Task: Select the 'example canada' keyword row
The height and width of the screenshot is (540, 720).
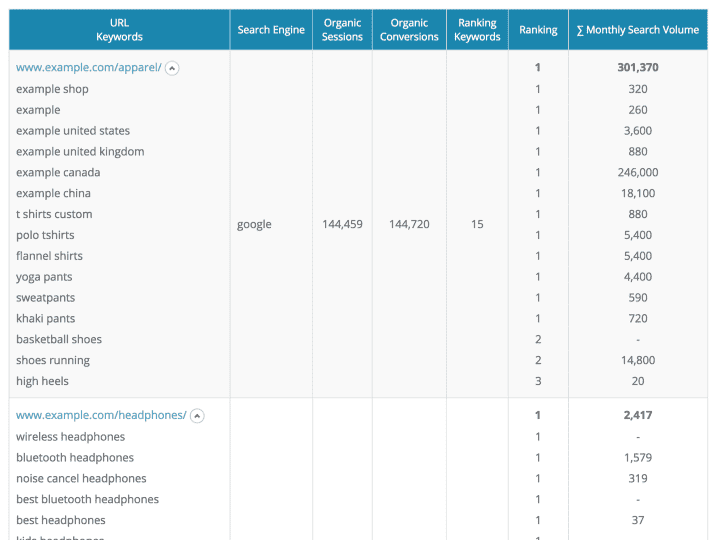Action: click(x=58, y=173)
